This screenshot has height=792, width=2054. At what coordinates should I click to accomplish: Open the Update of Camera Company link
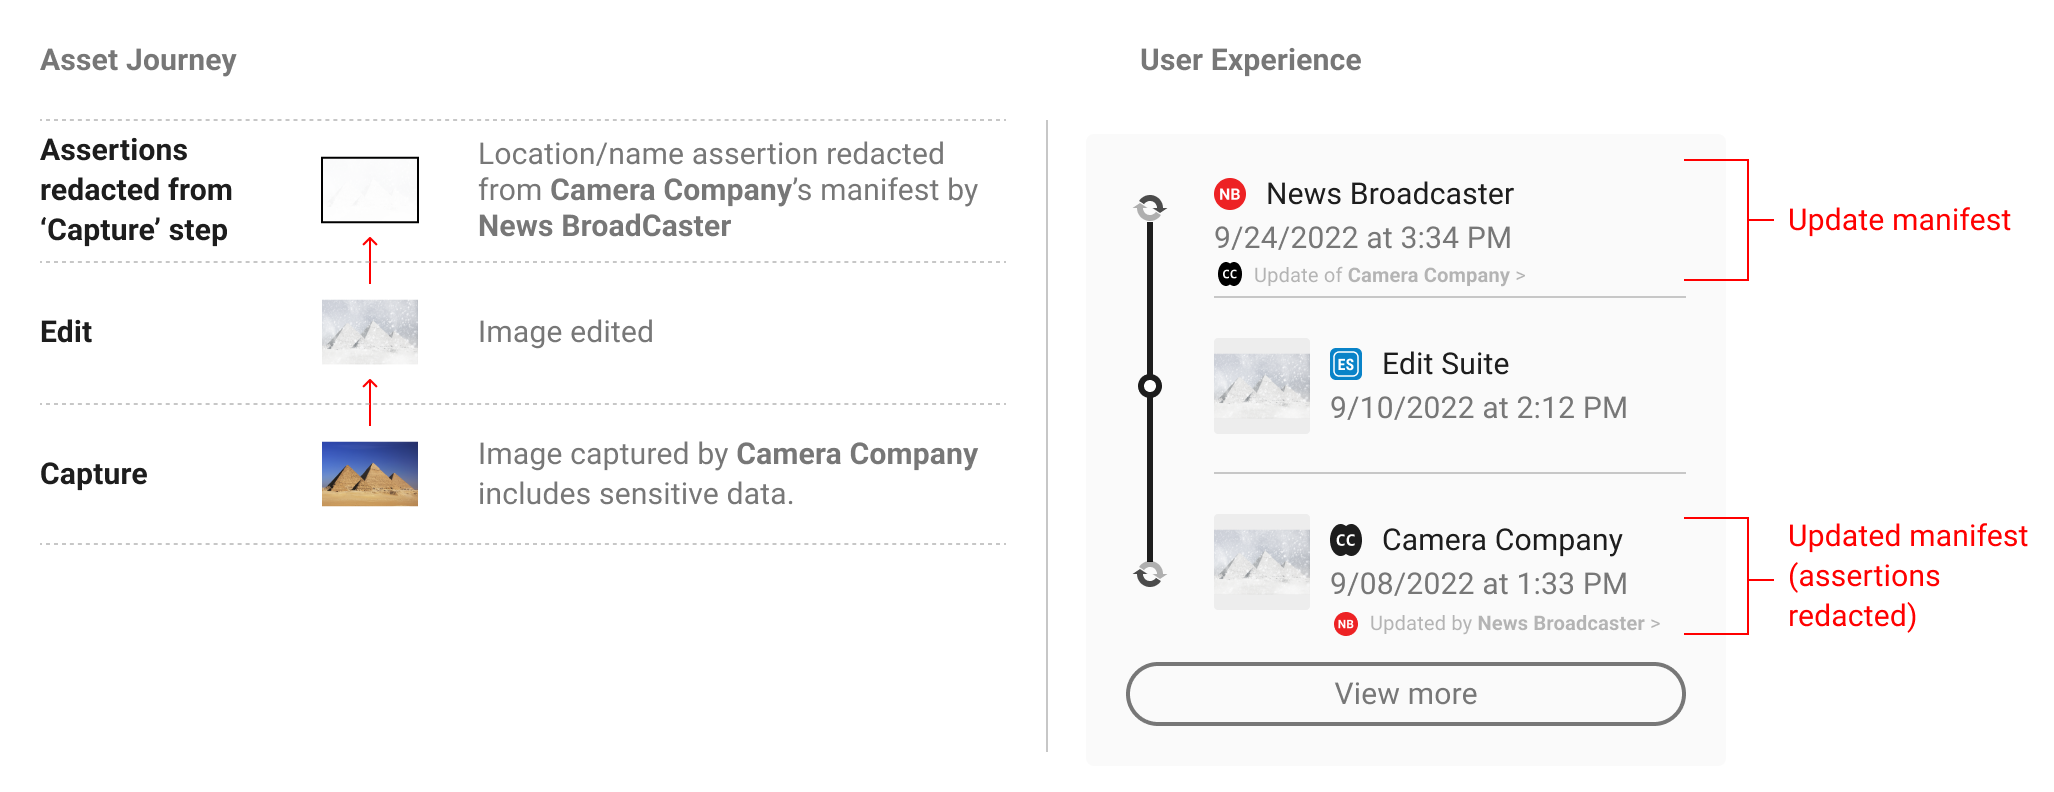click(1381, 275)
